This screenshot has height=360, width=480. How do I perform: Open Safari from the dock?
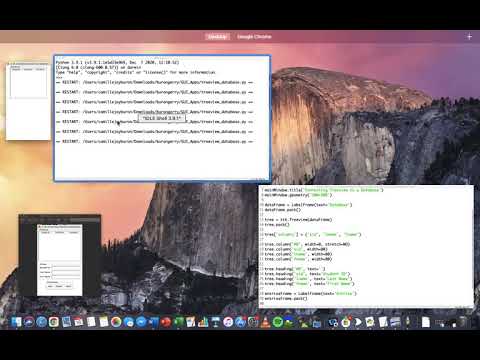tap(41, 322)
